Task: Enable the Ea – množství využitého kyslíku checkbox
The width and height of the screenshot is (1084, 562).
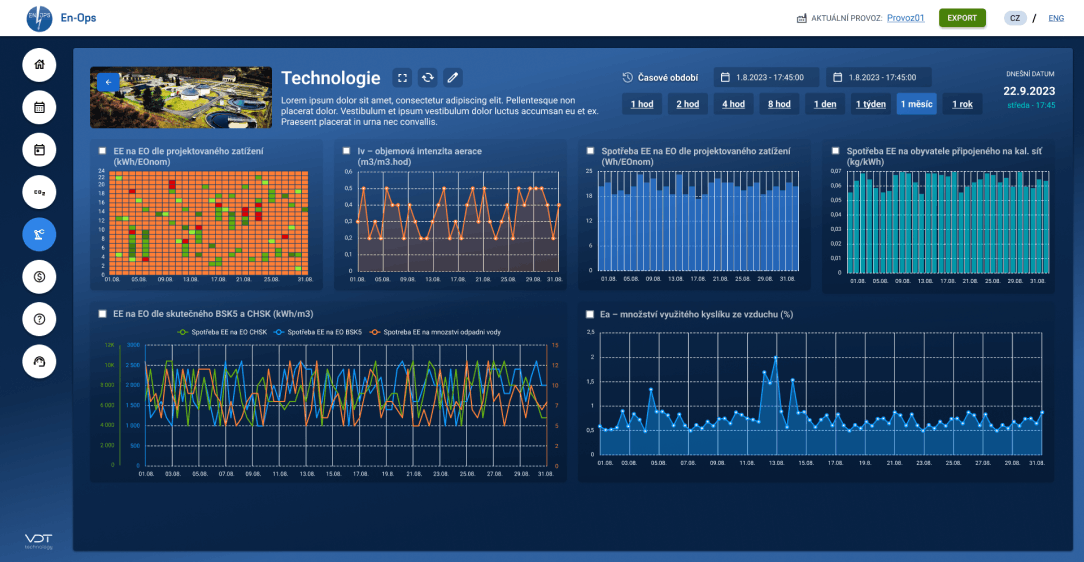Action: tap(590, 315)
